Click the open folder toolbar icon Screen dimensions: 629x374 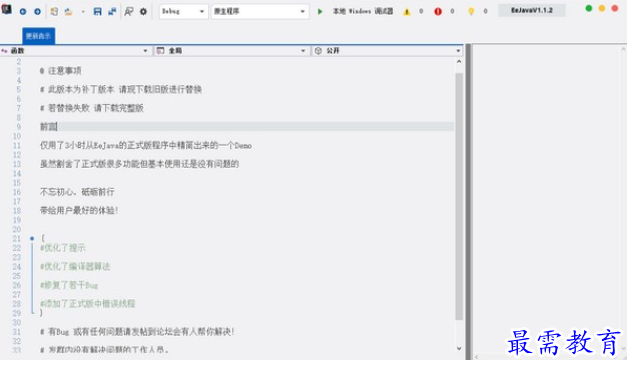point(69,12)
